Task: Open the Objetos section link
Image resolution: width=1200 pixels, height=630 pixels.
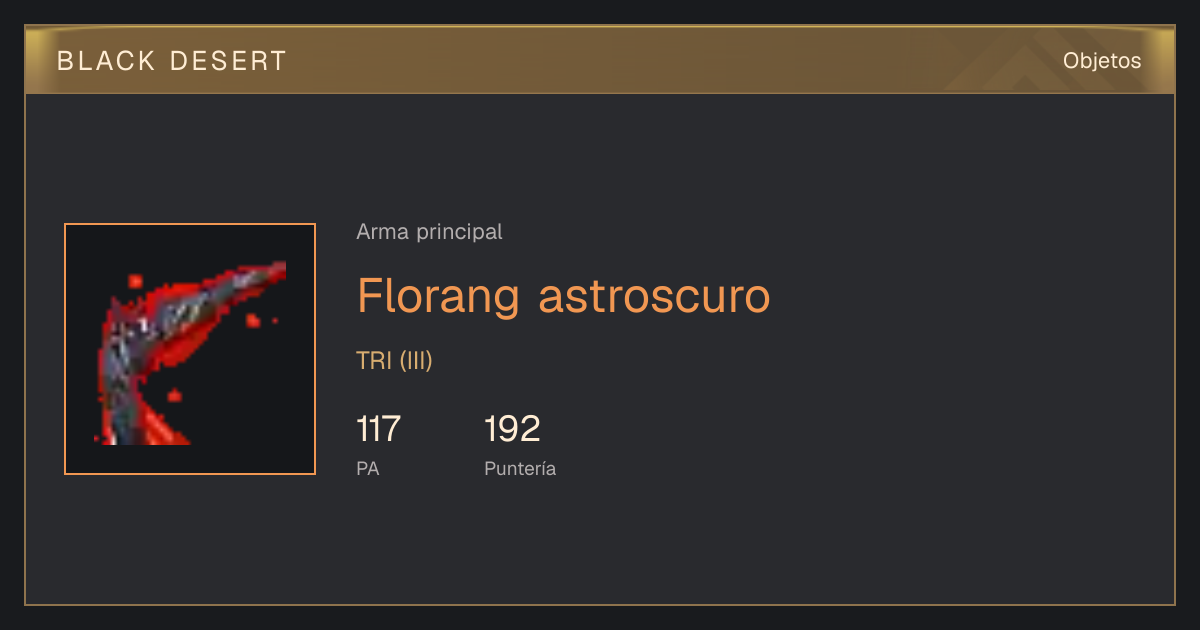Action: pyautogui.click(x=1102, y=61)
